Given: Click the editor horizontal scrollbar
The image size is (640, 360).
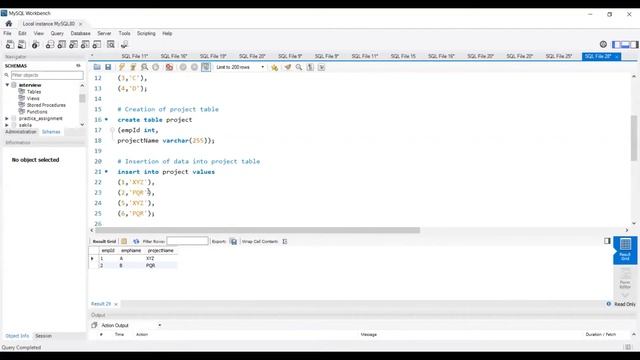Looking at the screenshot, I should pos(257,230).
